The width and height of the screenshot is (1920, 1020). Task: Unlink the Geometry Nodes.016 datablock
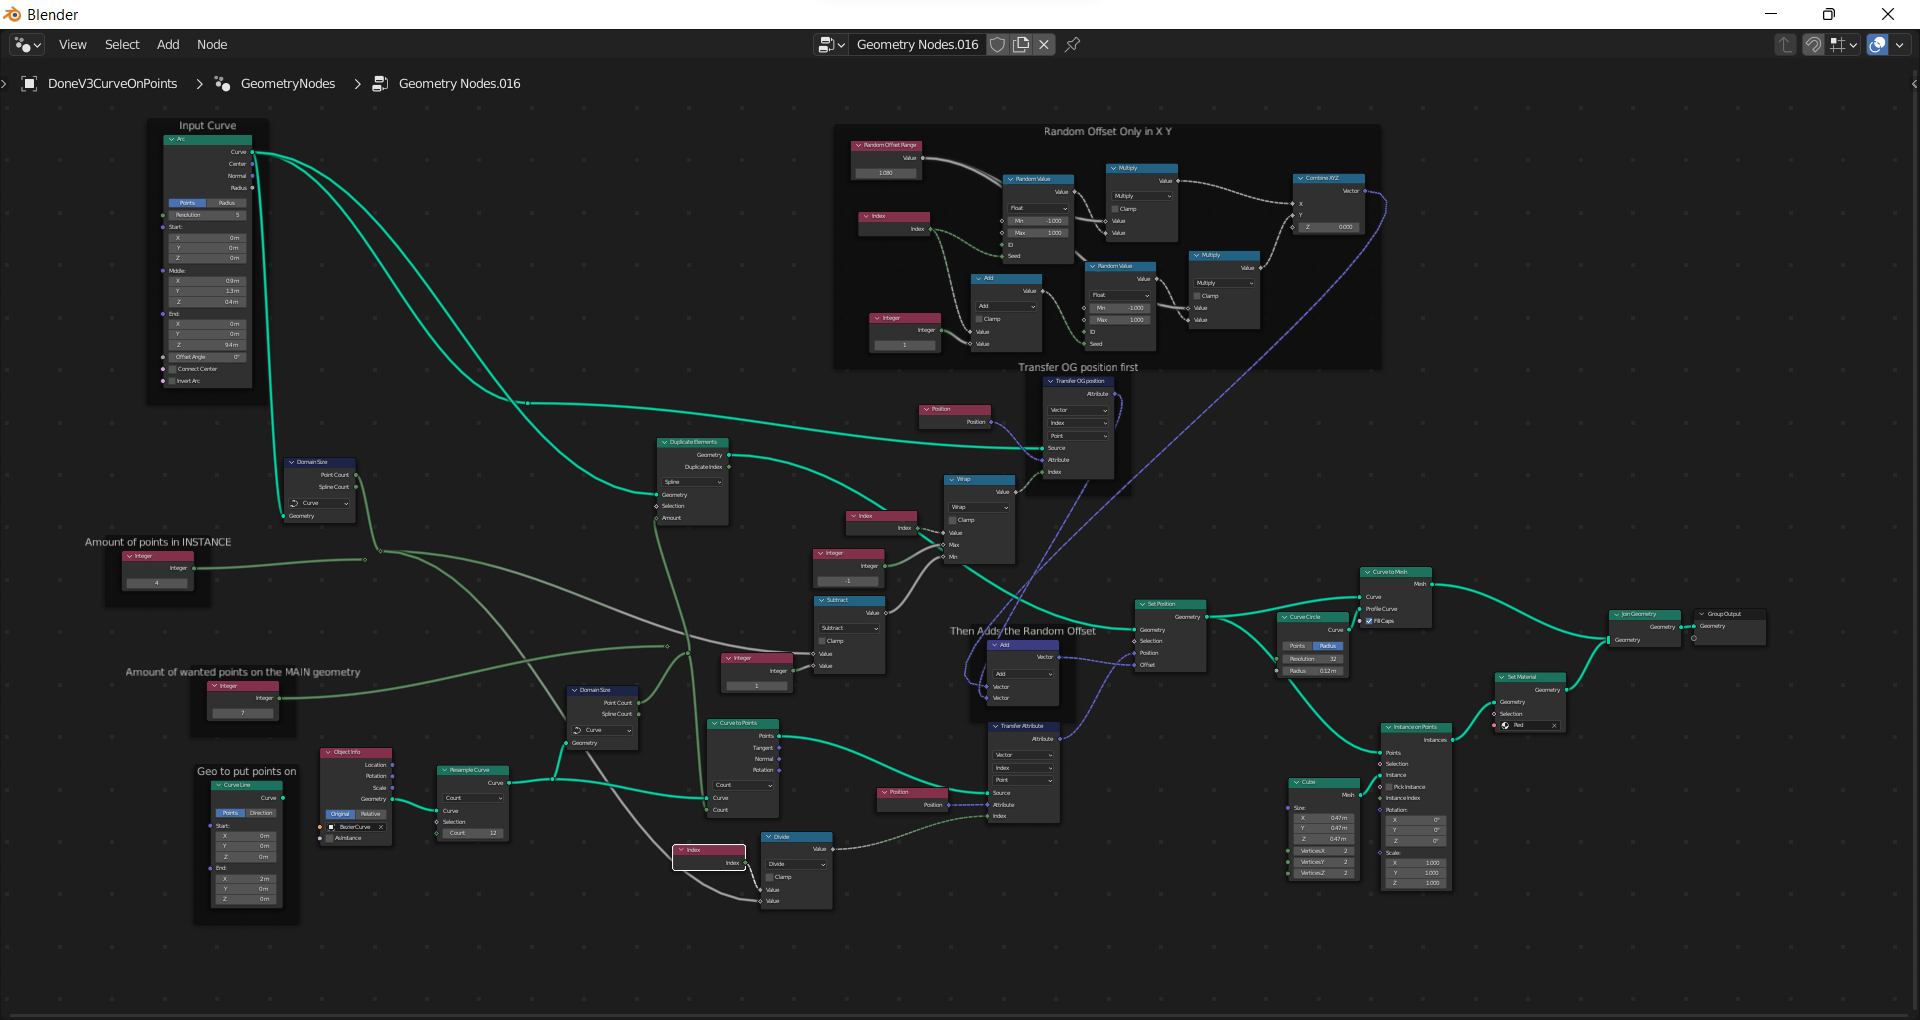tap(1044, 44)
